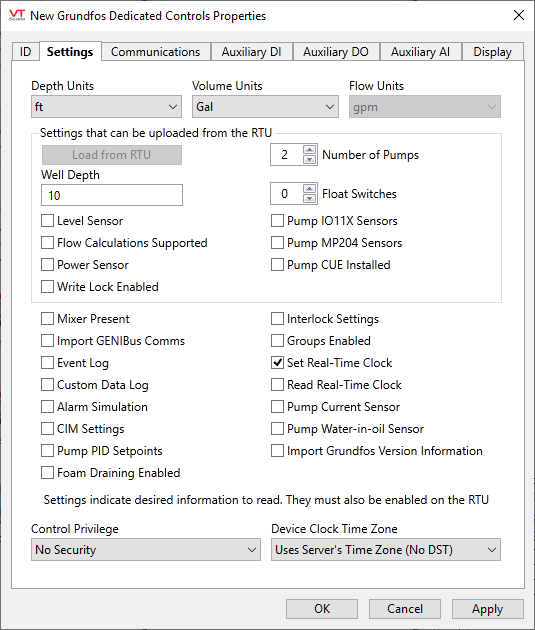Apply the settings changes

point(488,609)
